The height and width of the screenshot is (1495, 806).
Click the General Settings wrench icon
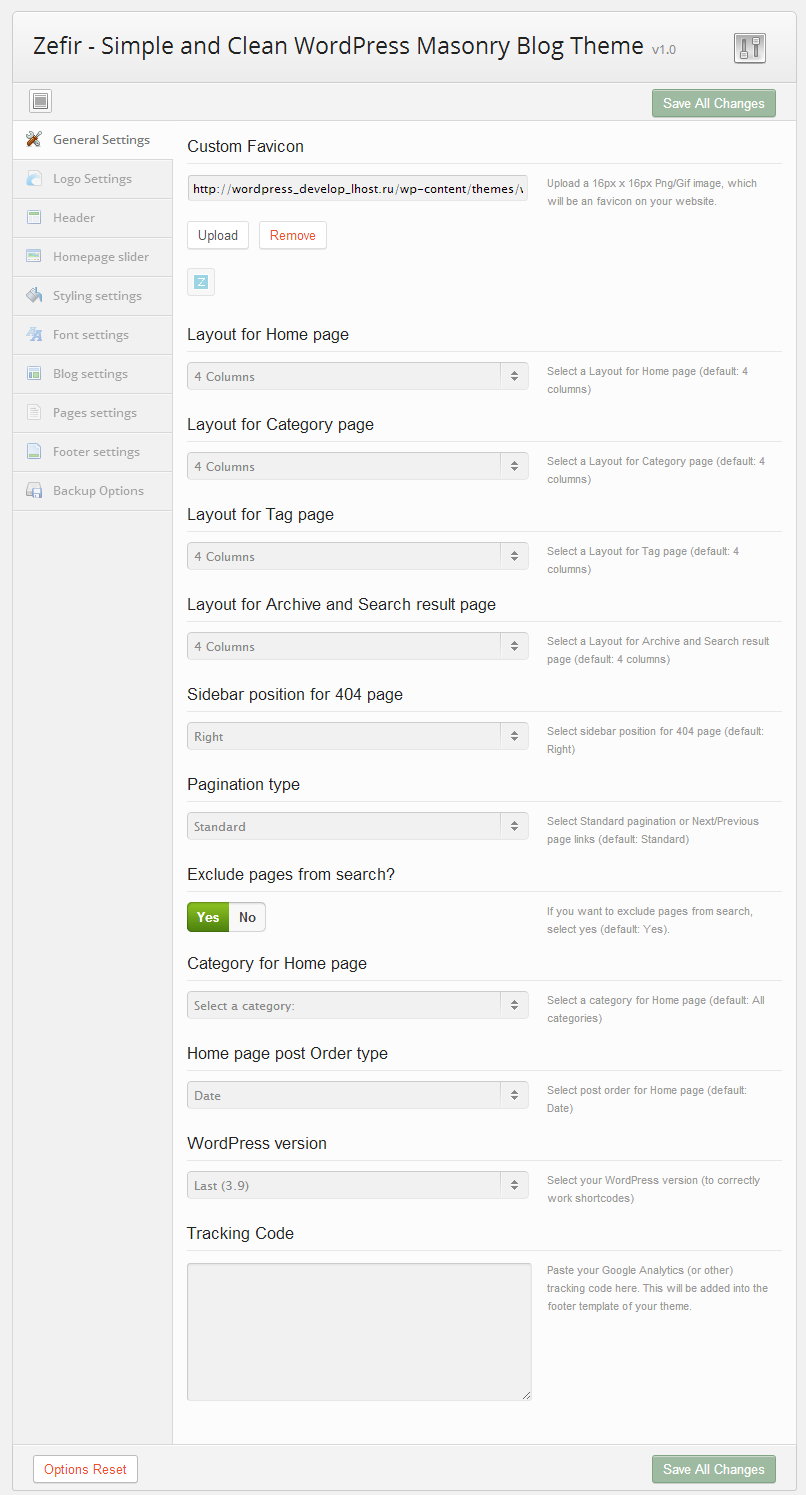click(x=34, y=140)
